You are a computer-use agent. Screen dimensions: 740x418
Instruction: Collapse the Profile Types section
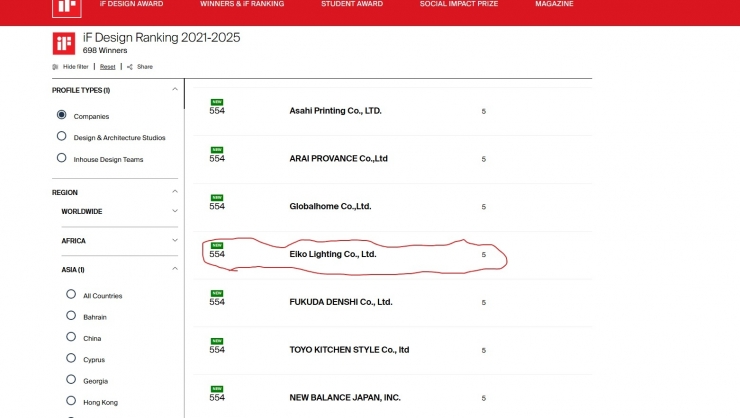pos(175,89)
